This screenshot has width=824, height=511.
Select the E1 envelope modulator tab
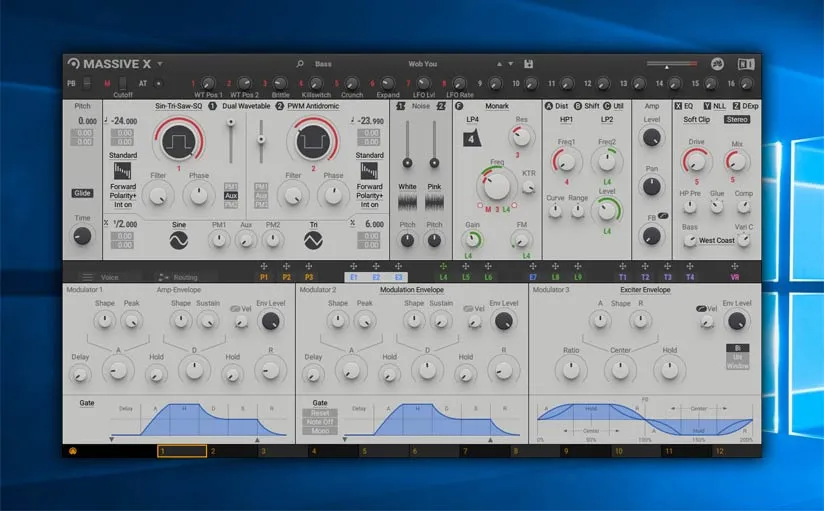tap(354, 277)
